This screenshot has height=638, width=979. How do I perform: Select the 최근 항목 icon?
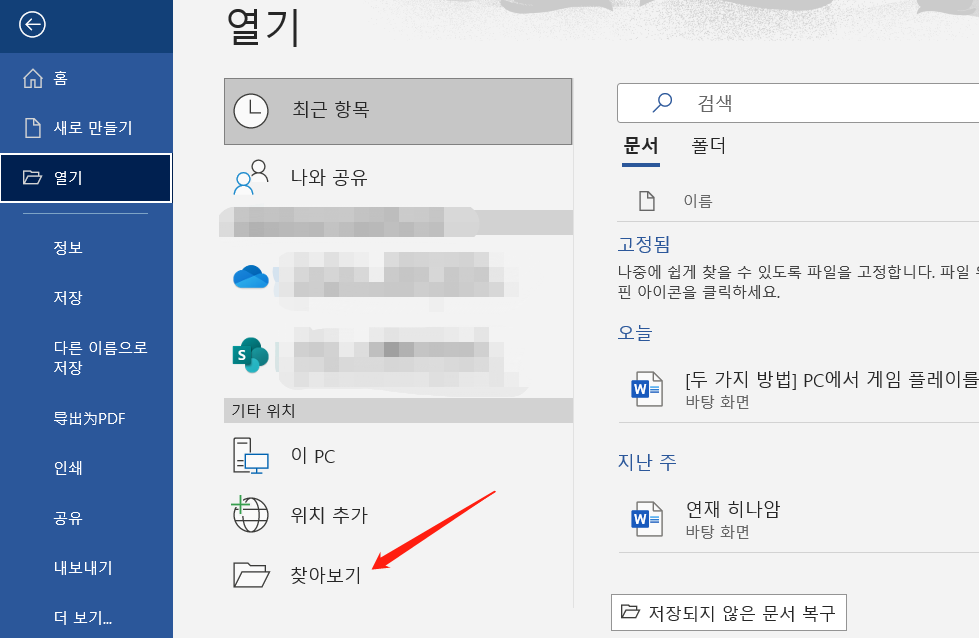pos(253,111)
